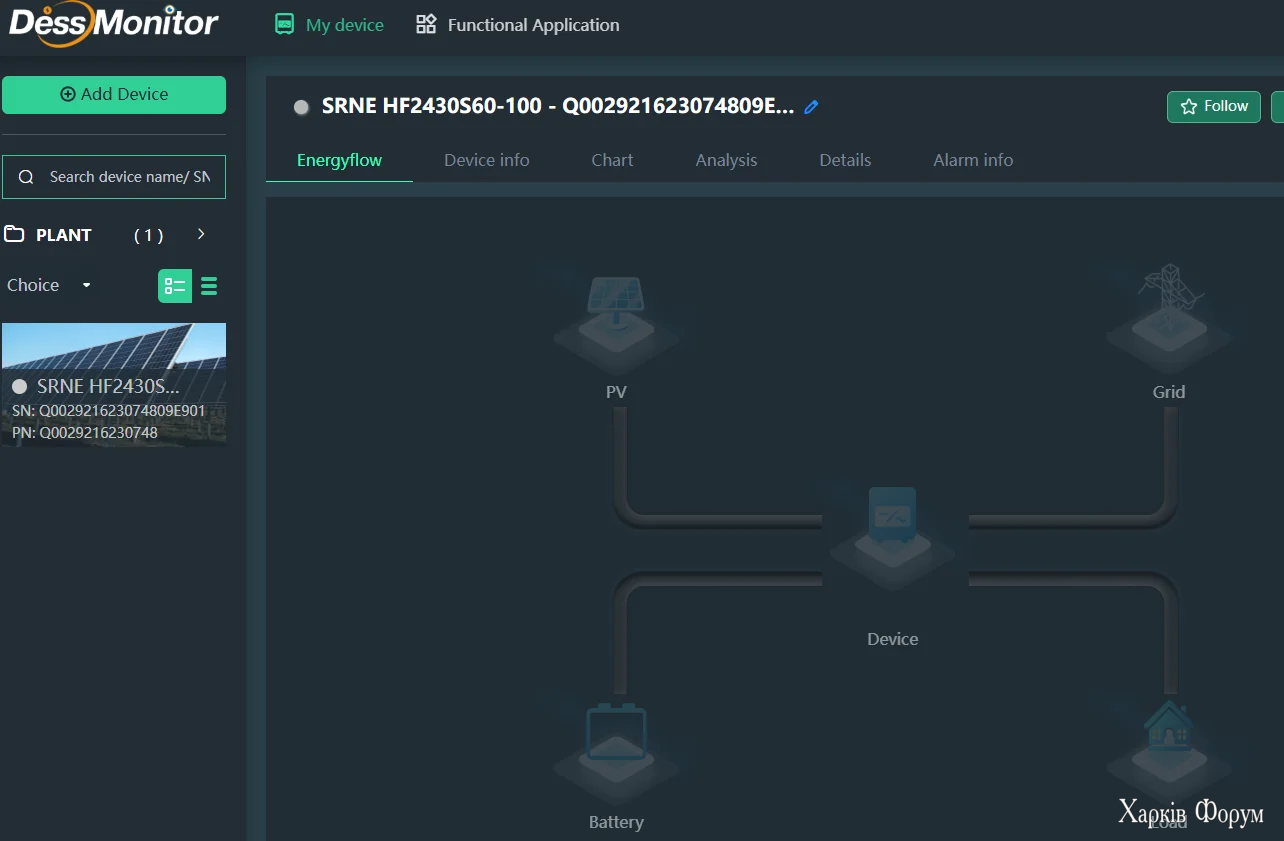Viewport: 1284px width, 841px height.
Task: Click the Add Device button
Action: tap(114, 94)
